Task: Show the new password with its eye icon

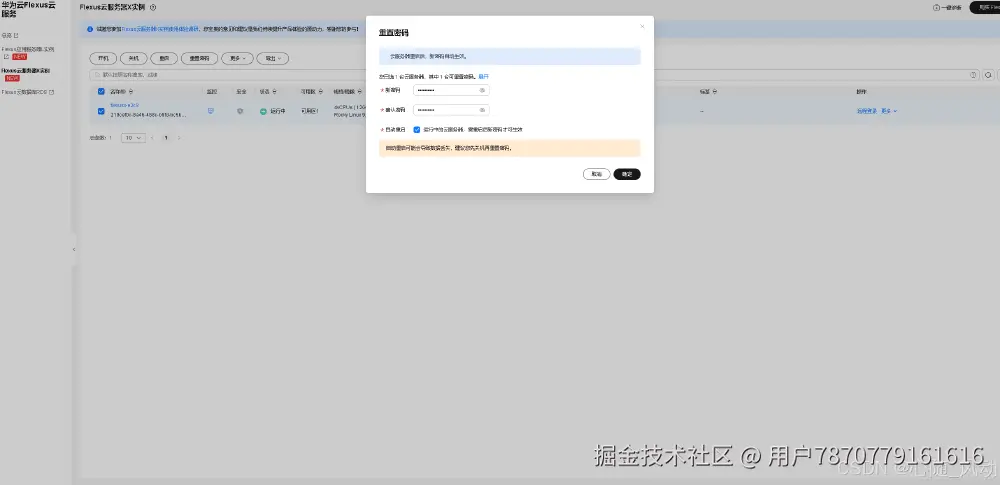Action: point(482,91)
